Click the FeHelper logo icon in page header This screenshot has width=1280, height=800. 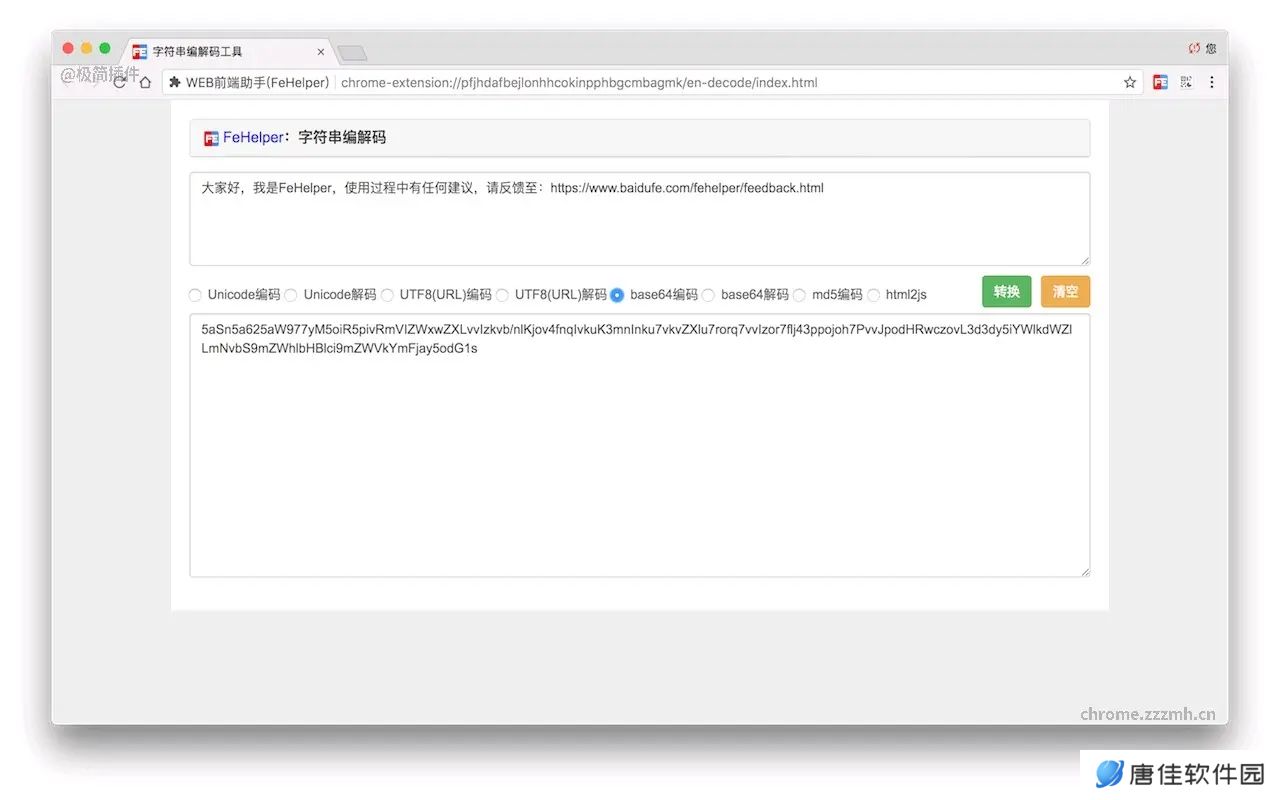211,139
